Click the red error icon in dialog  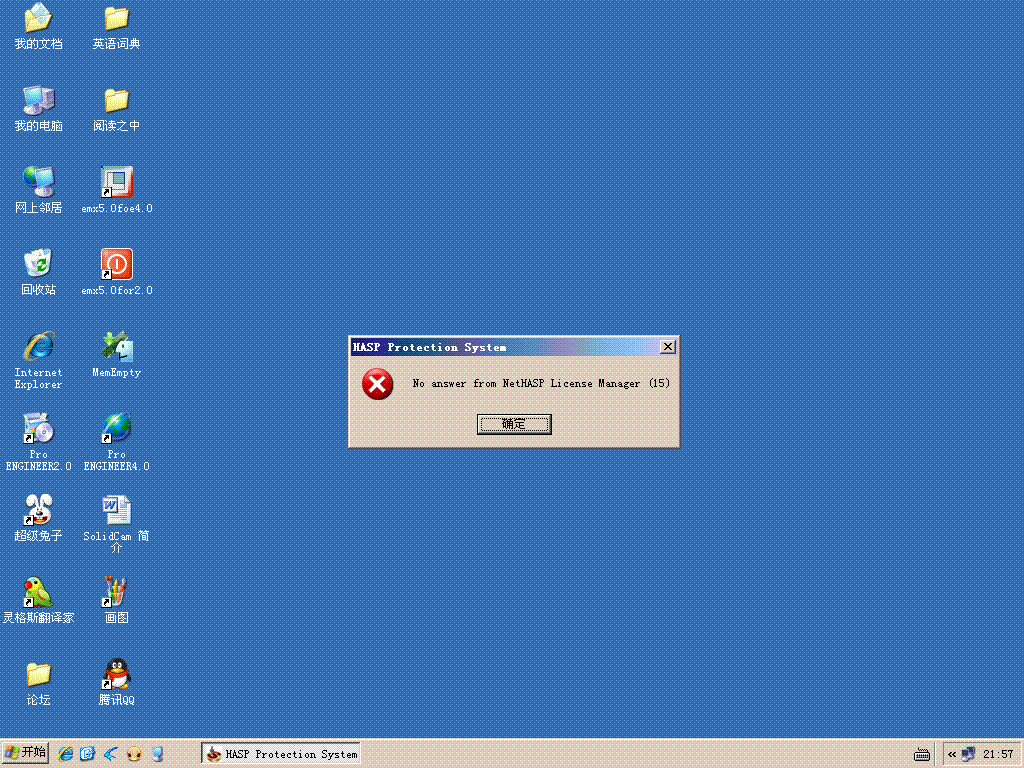(377, 384)
